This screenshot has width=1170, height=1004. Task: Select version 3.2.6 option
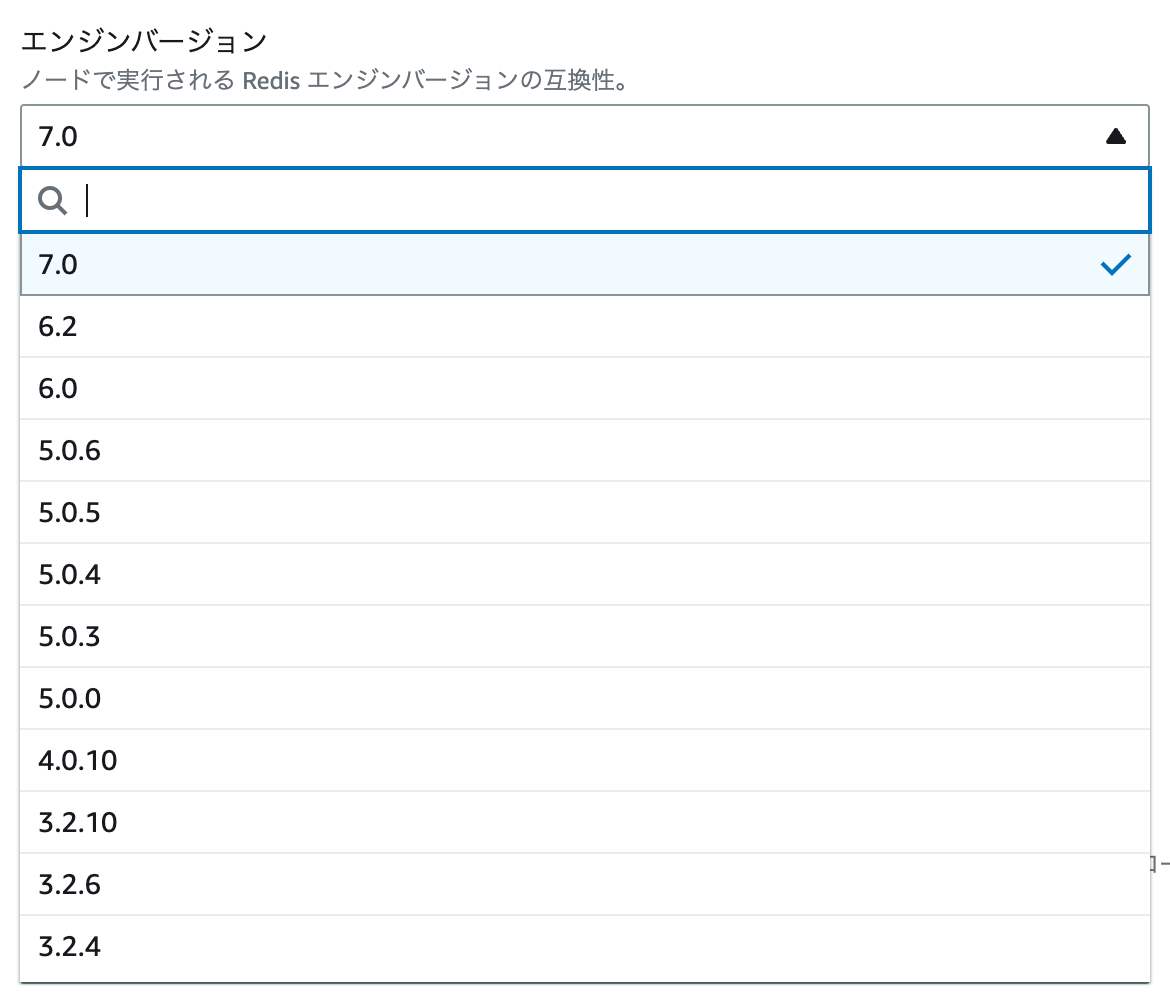tap(585, 883)
